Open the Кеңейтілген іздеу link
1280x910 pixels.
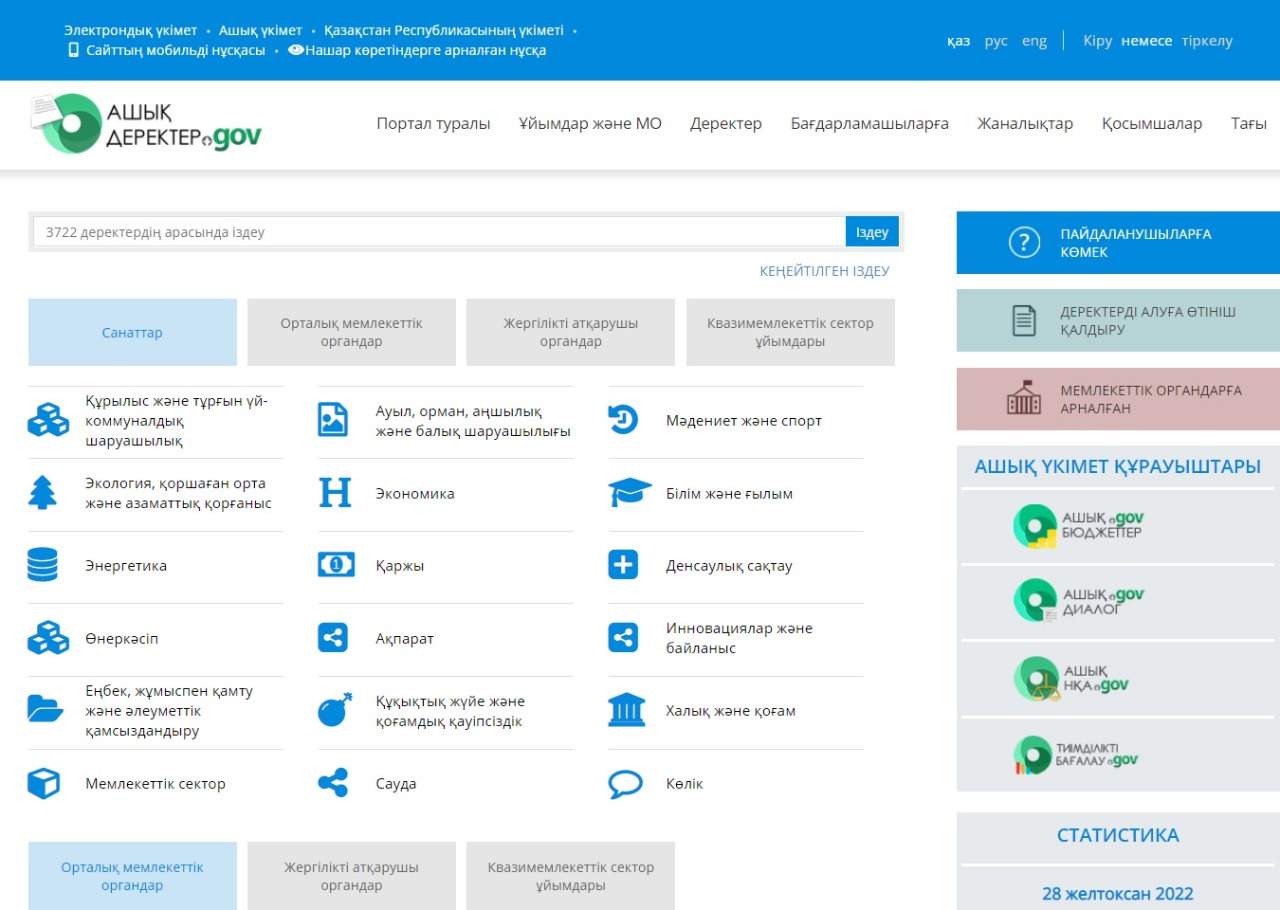click(x=824, y=271)
